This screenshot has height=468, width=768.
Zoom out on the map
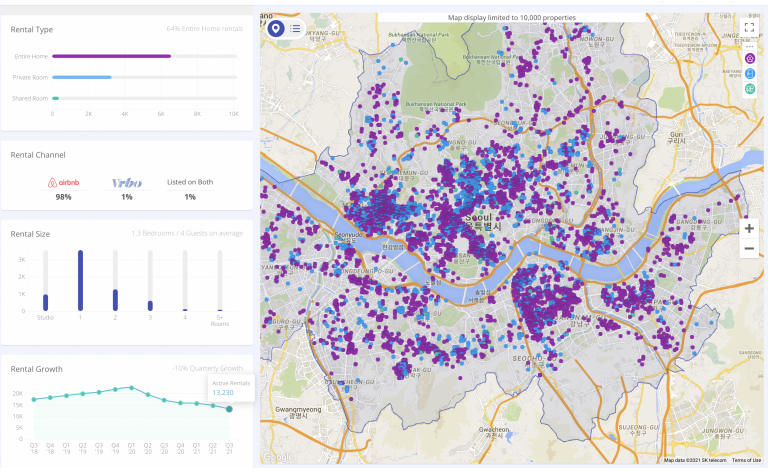[x=749, y=248]
